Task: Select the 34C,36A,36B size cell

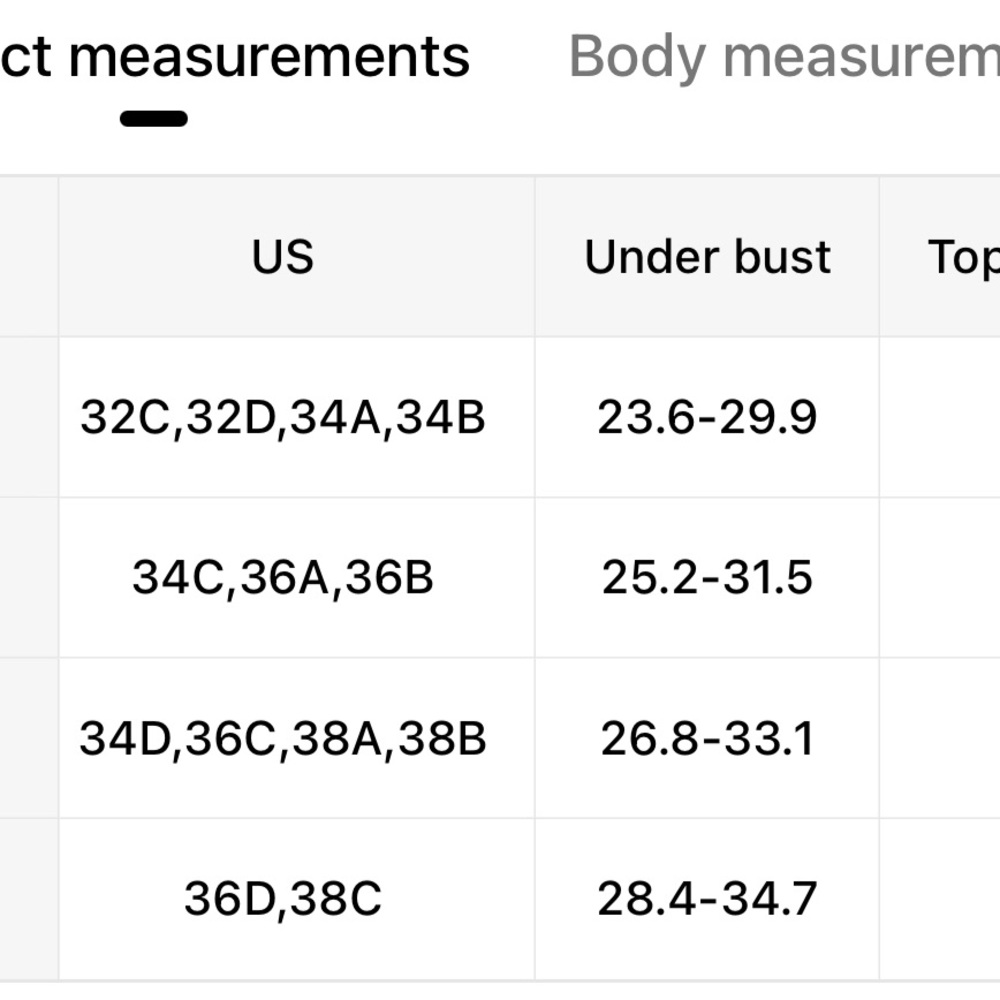Action: tap(283, 578)
